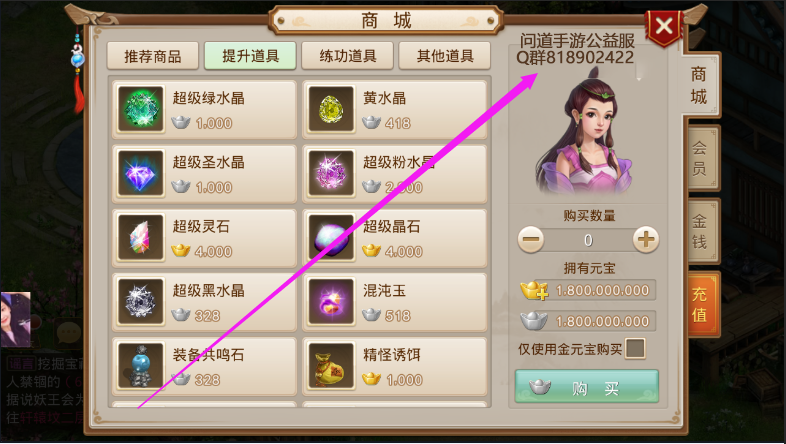Decrease purchase quantity with minus button
The image size is (786, 444).
(530, 240)
